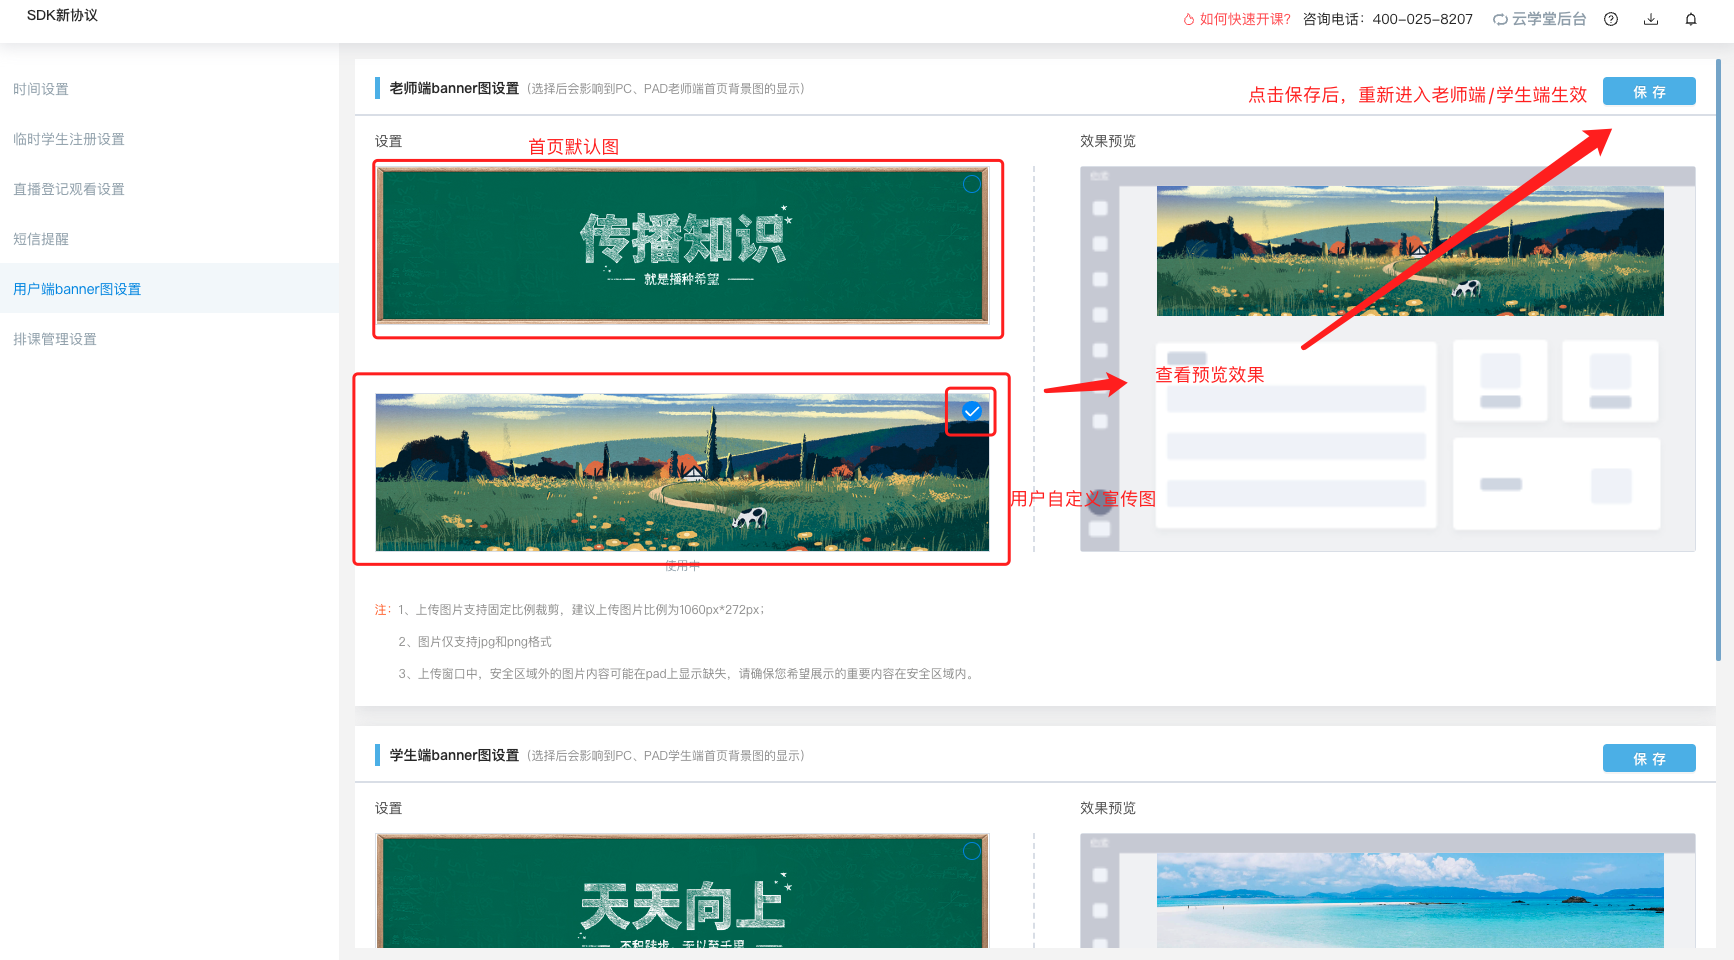Click the 学生端banner图设置 heading
This screenshot has height=960, width=1734.
454,755
